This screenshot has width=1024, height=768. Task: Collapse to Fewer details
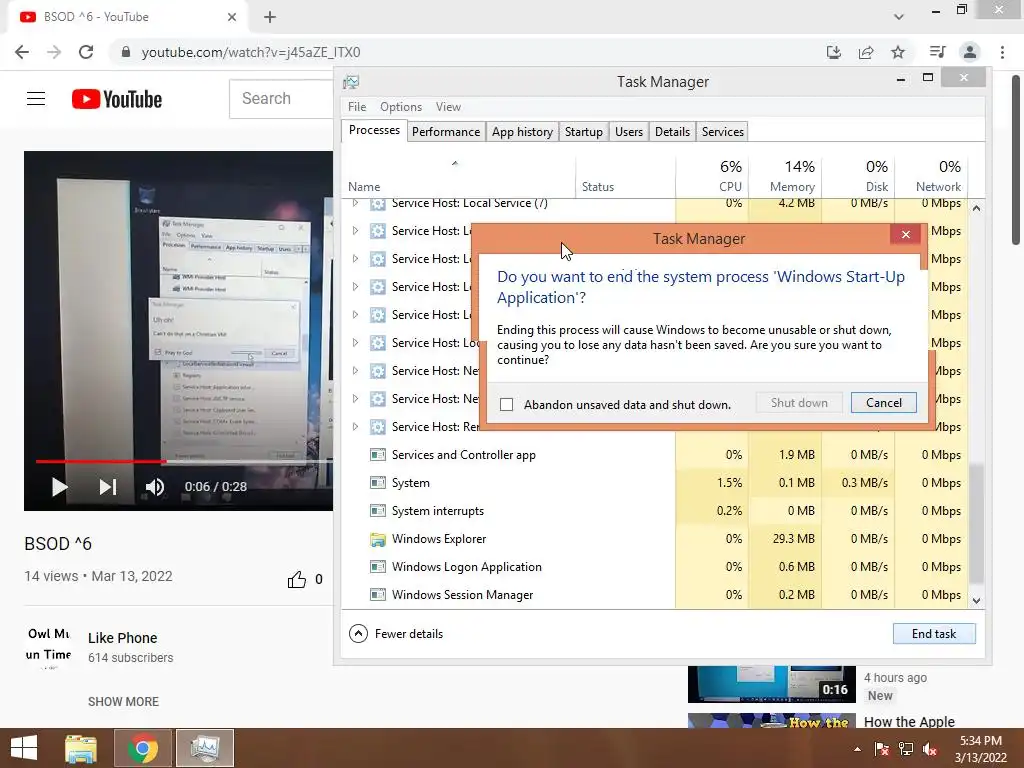click(x=396, y=633)
